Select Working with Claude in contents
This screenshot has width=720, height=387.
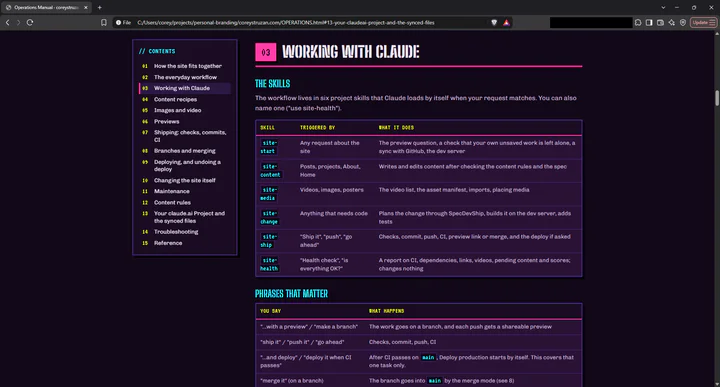[x=182, y=88]
